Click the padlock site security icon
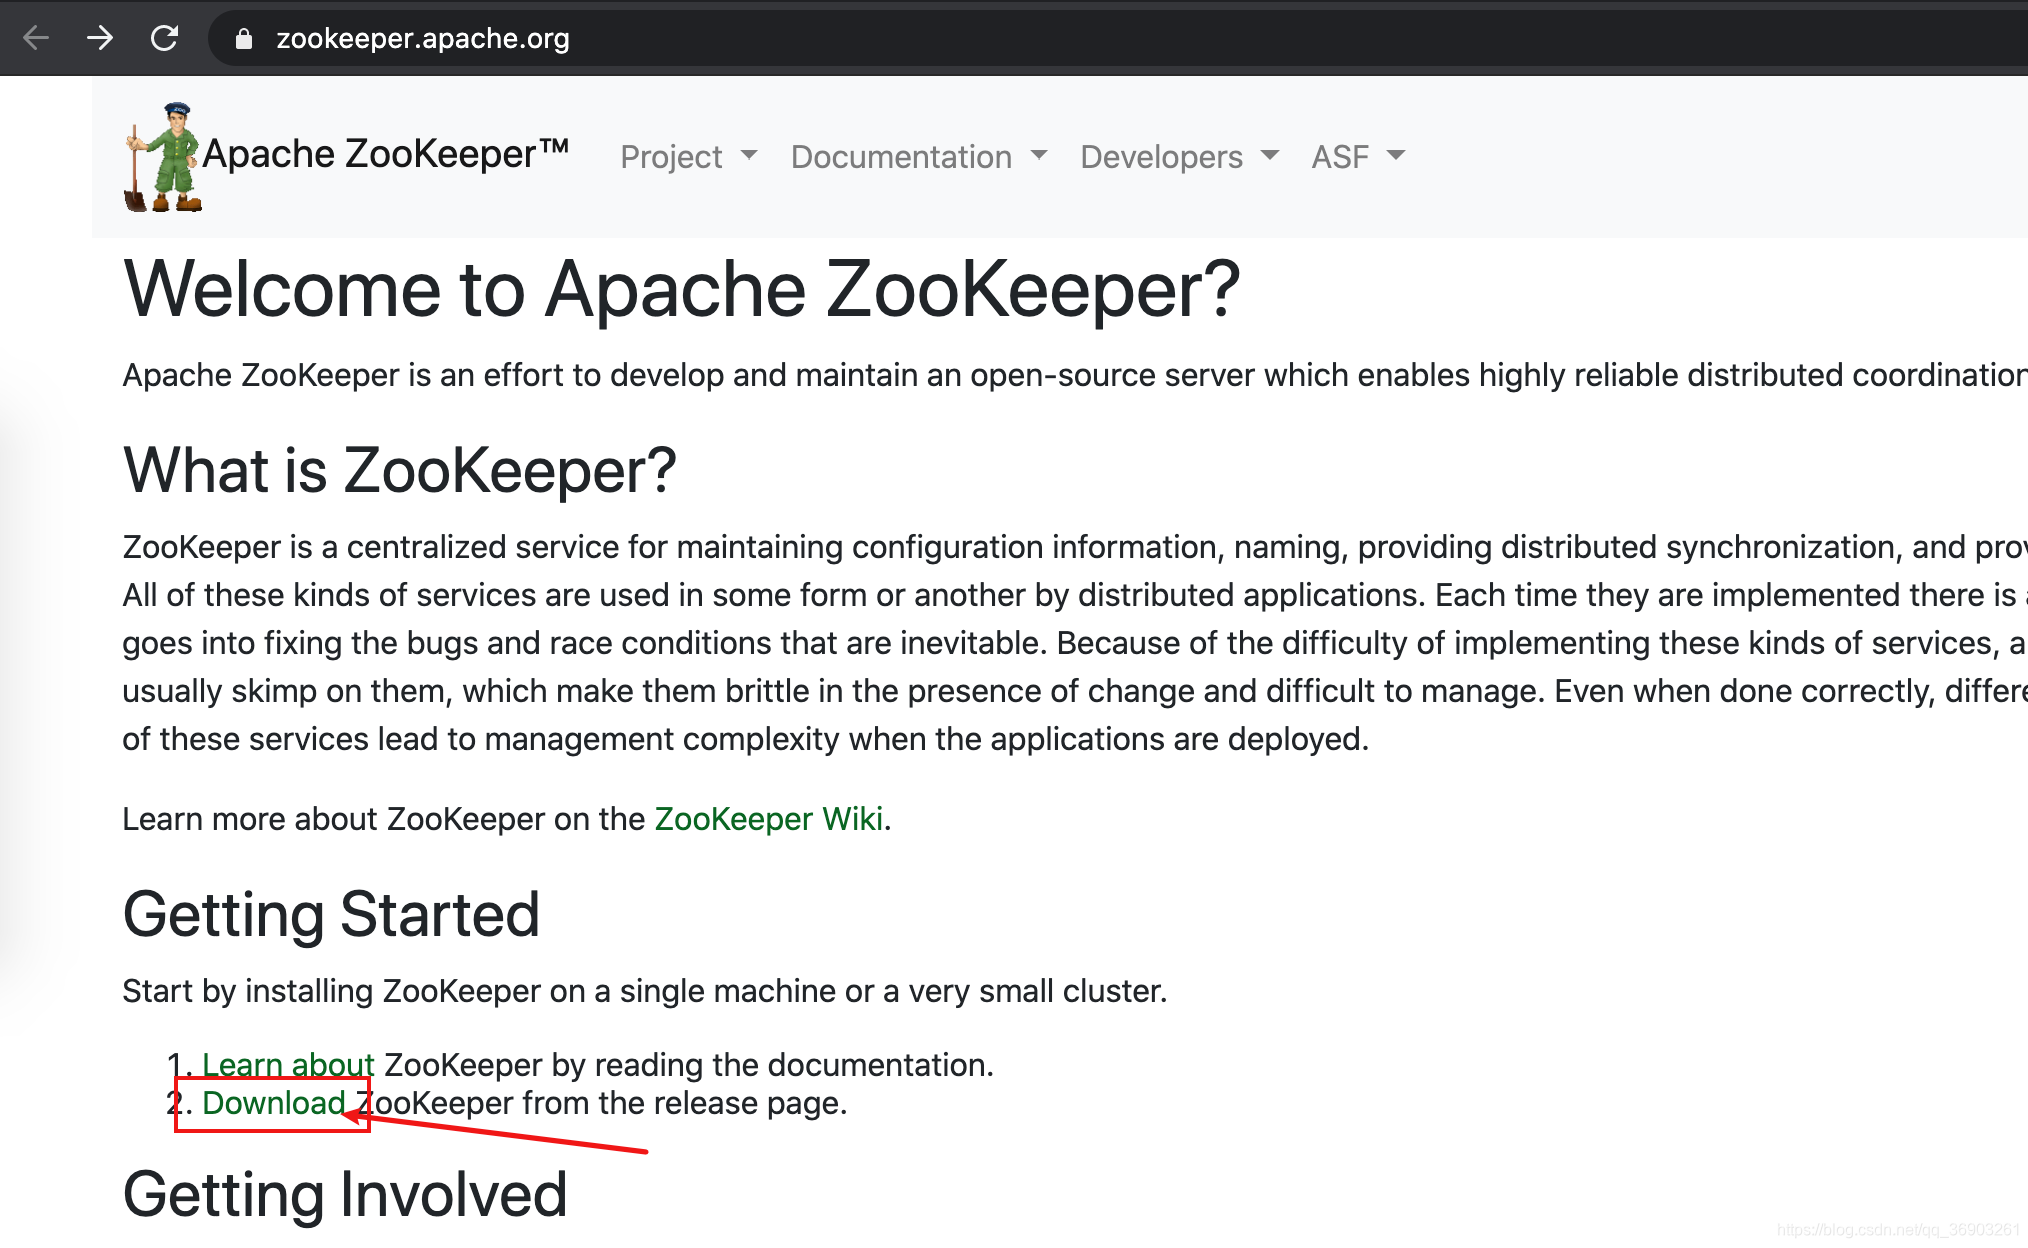The width and height of the screenshot is (2028, 1248). point(243,39)
